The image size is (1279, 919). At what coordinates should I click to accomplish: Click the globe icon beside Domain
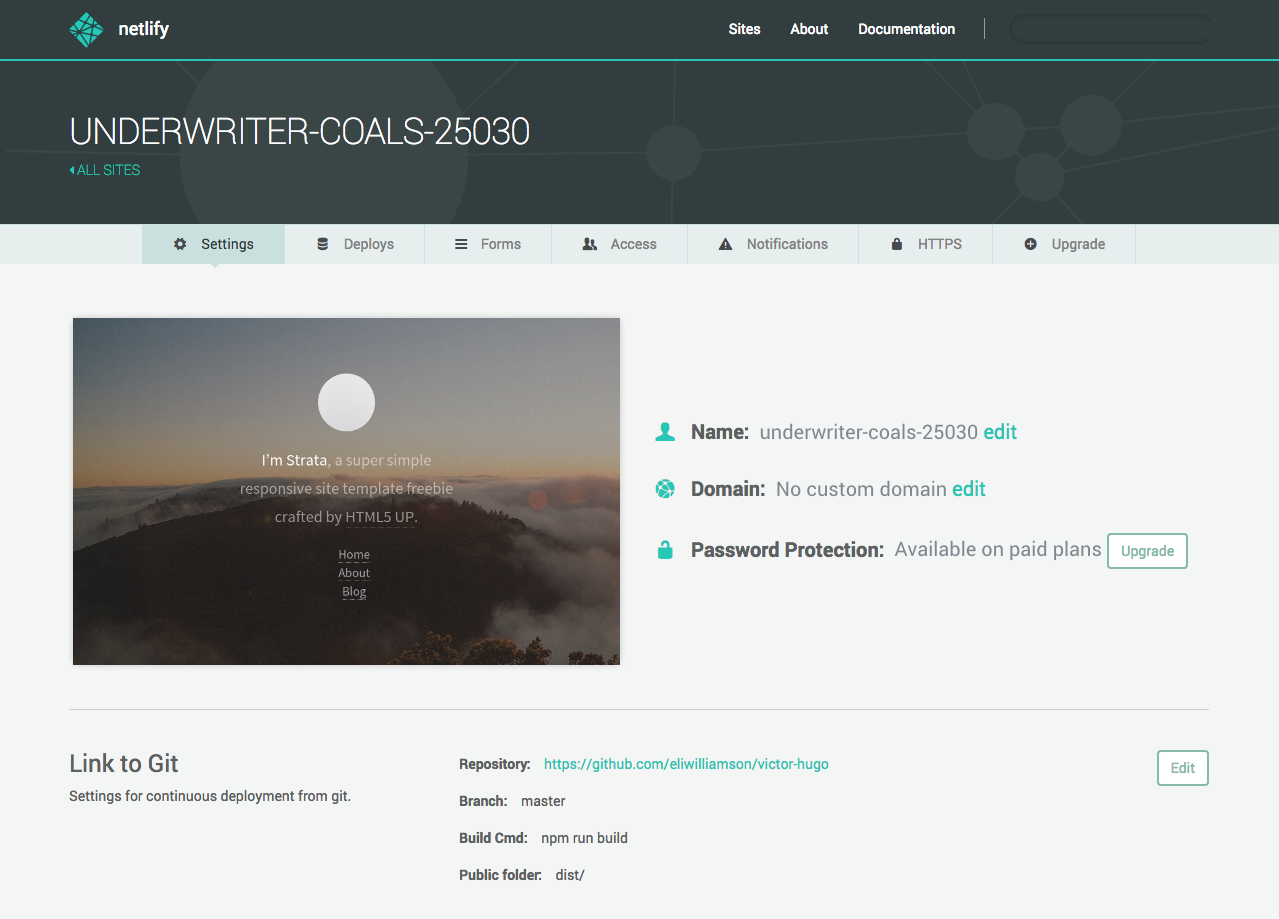665,489
